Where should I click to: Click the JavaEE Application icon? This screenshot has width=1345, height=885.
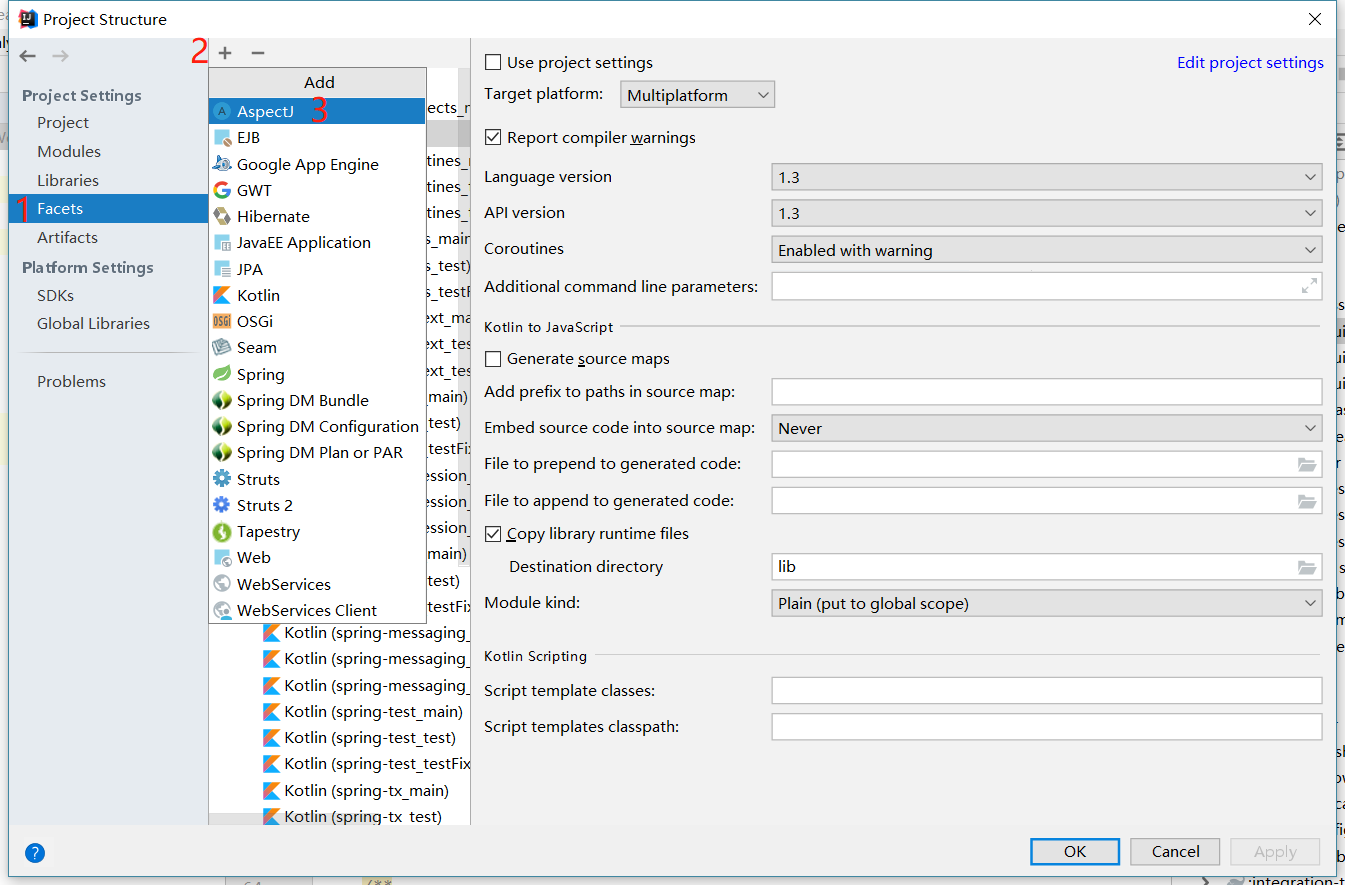(222, 242)
